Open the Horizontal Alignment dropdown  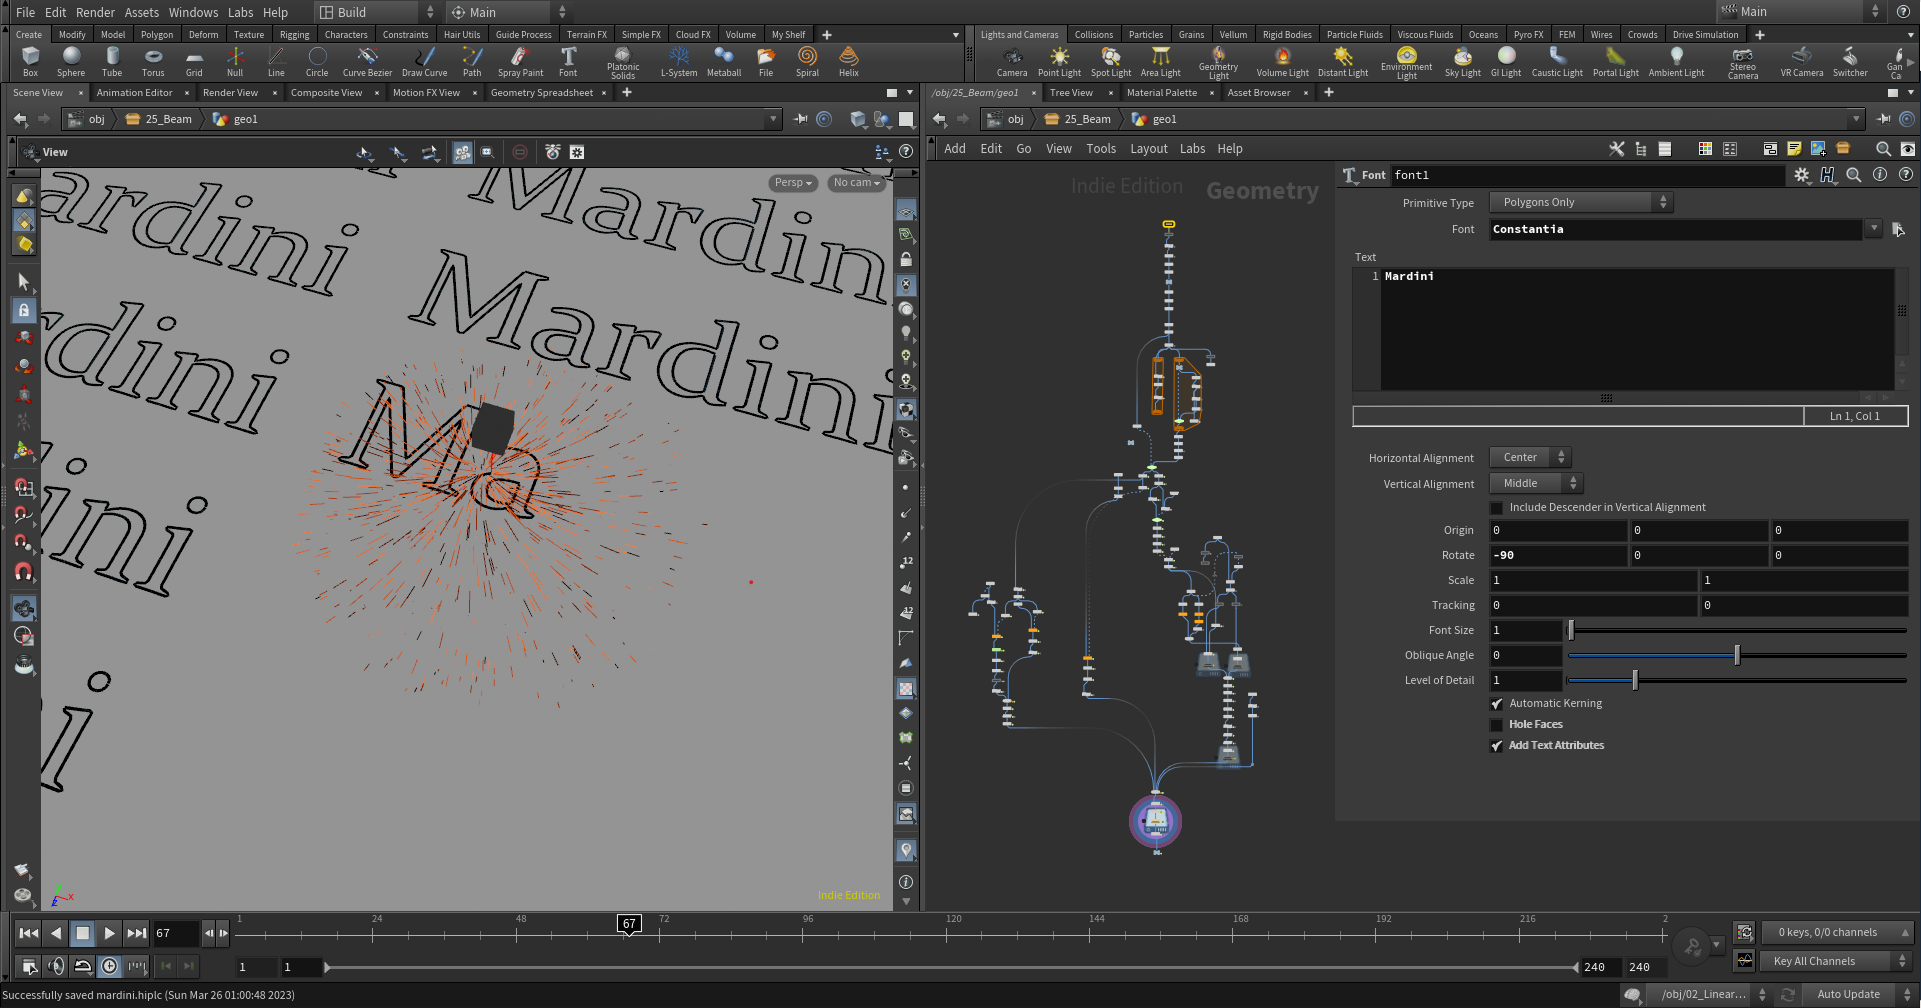click(x=1530, y=457)
